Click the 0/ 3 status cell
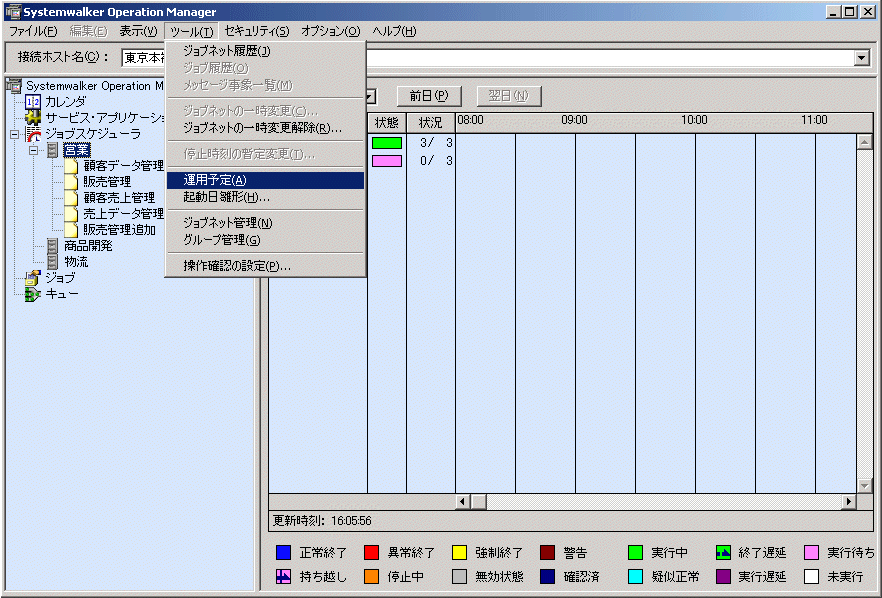 point(431,161)
